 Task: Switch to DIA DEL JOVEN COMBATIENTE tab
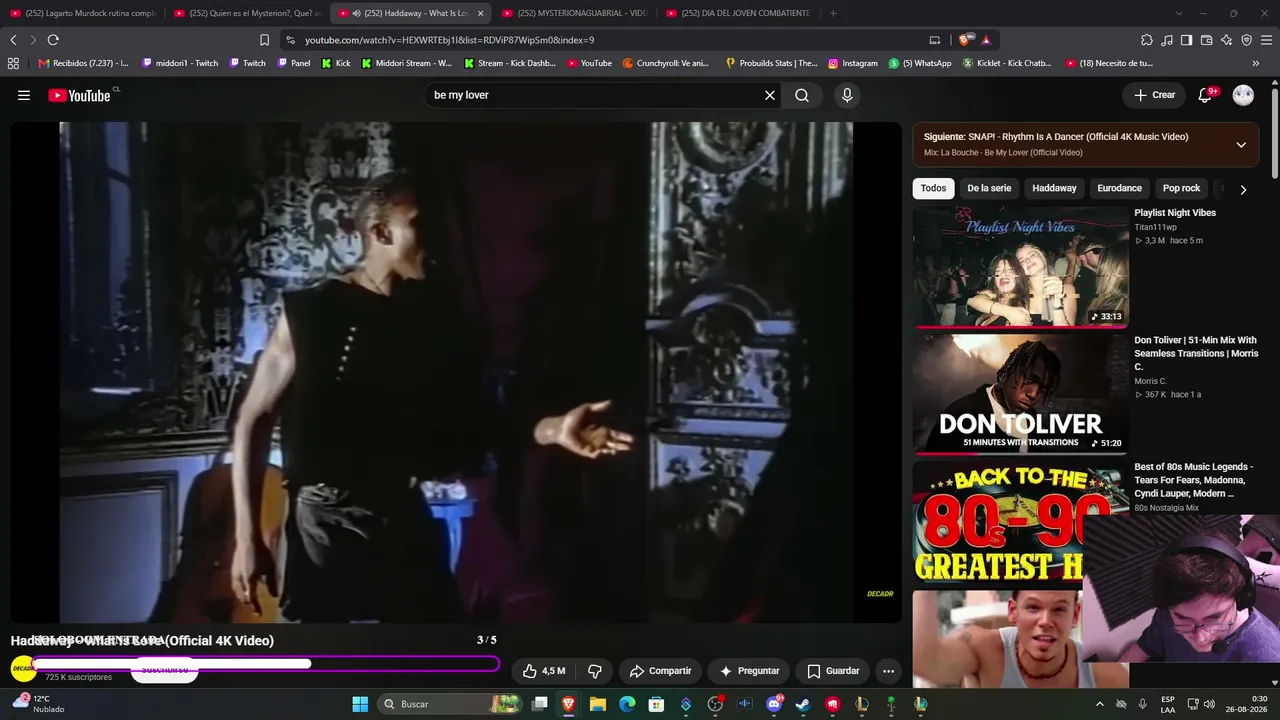(x=737, y=13)
